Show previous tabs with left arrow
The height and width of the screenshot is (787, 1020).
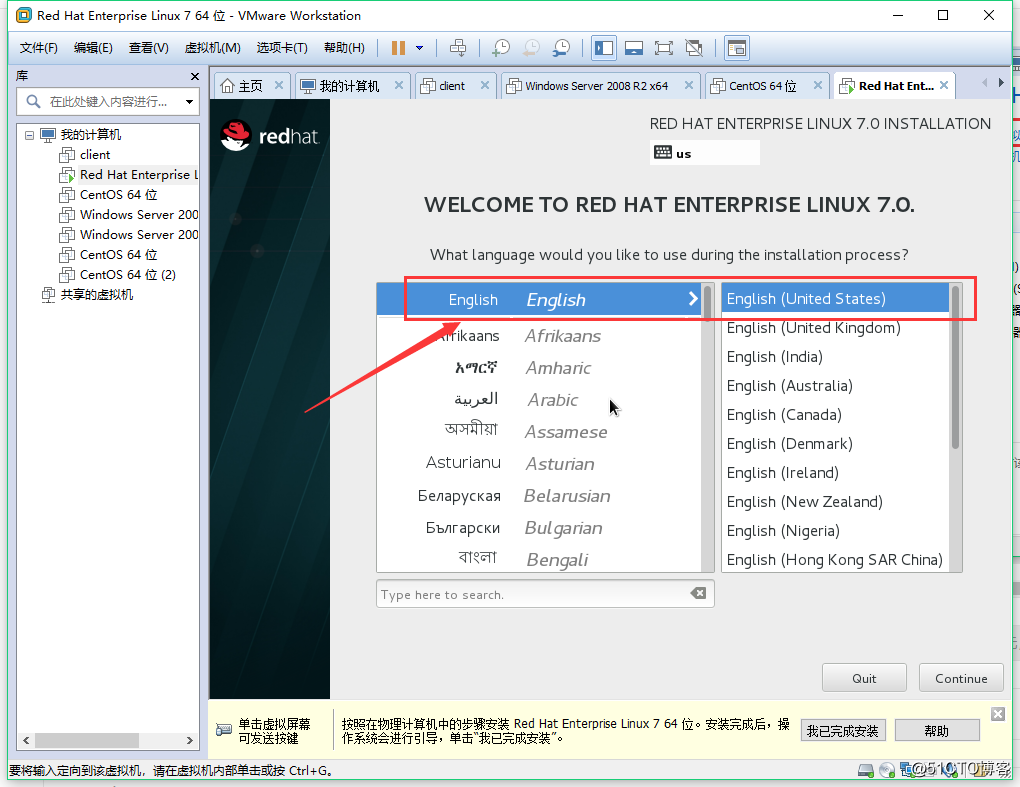click(x=984, y=83)
